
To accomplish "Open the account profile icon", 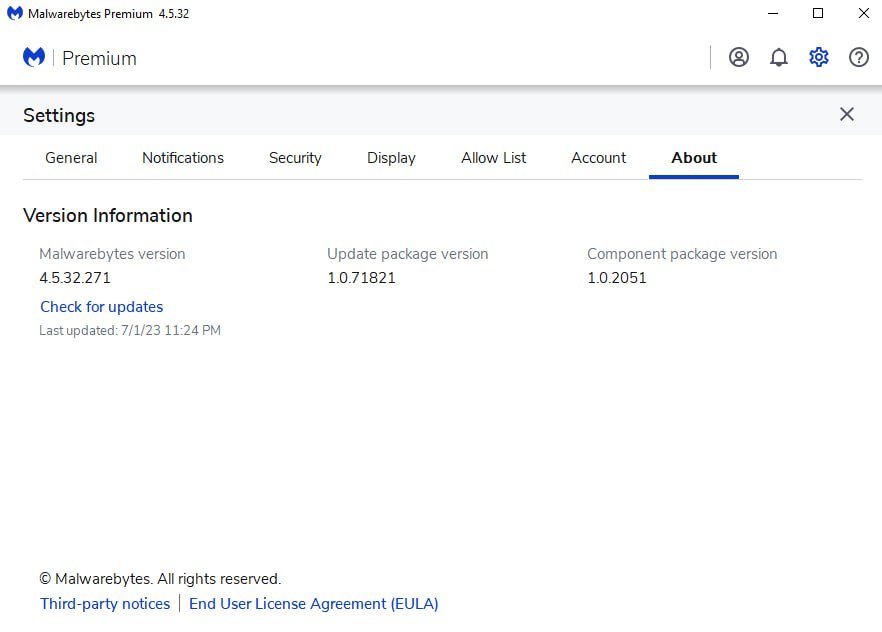I will [739, 57].
